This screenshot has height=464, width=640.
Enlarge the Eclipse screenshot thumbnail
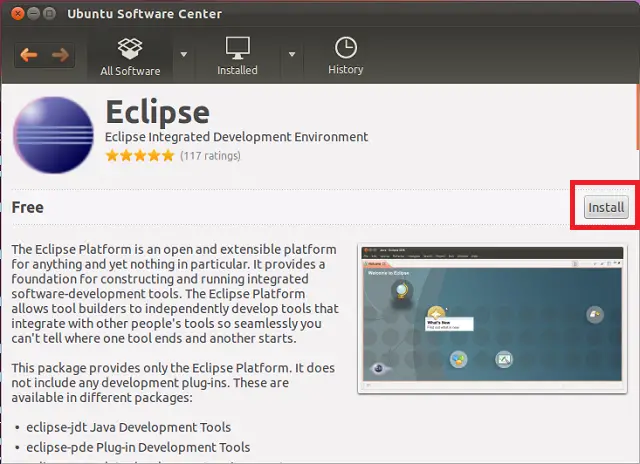point(492,319)
